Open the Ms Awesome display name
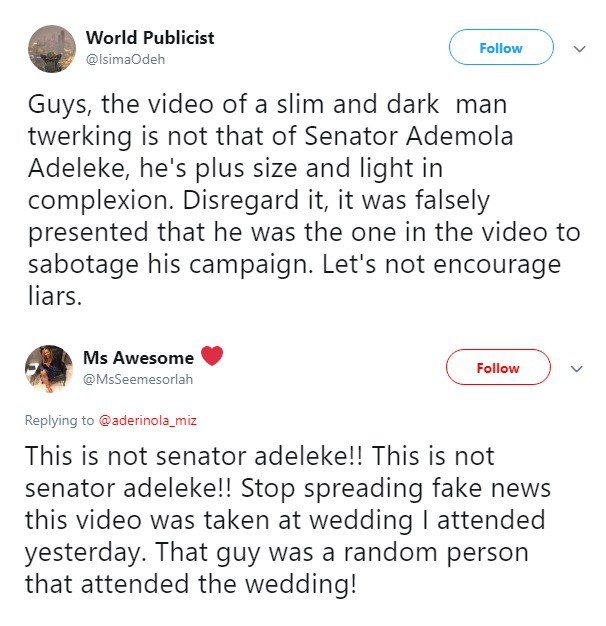Screen dimensions: 606x626 click(x=139, y=356)
